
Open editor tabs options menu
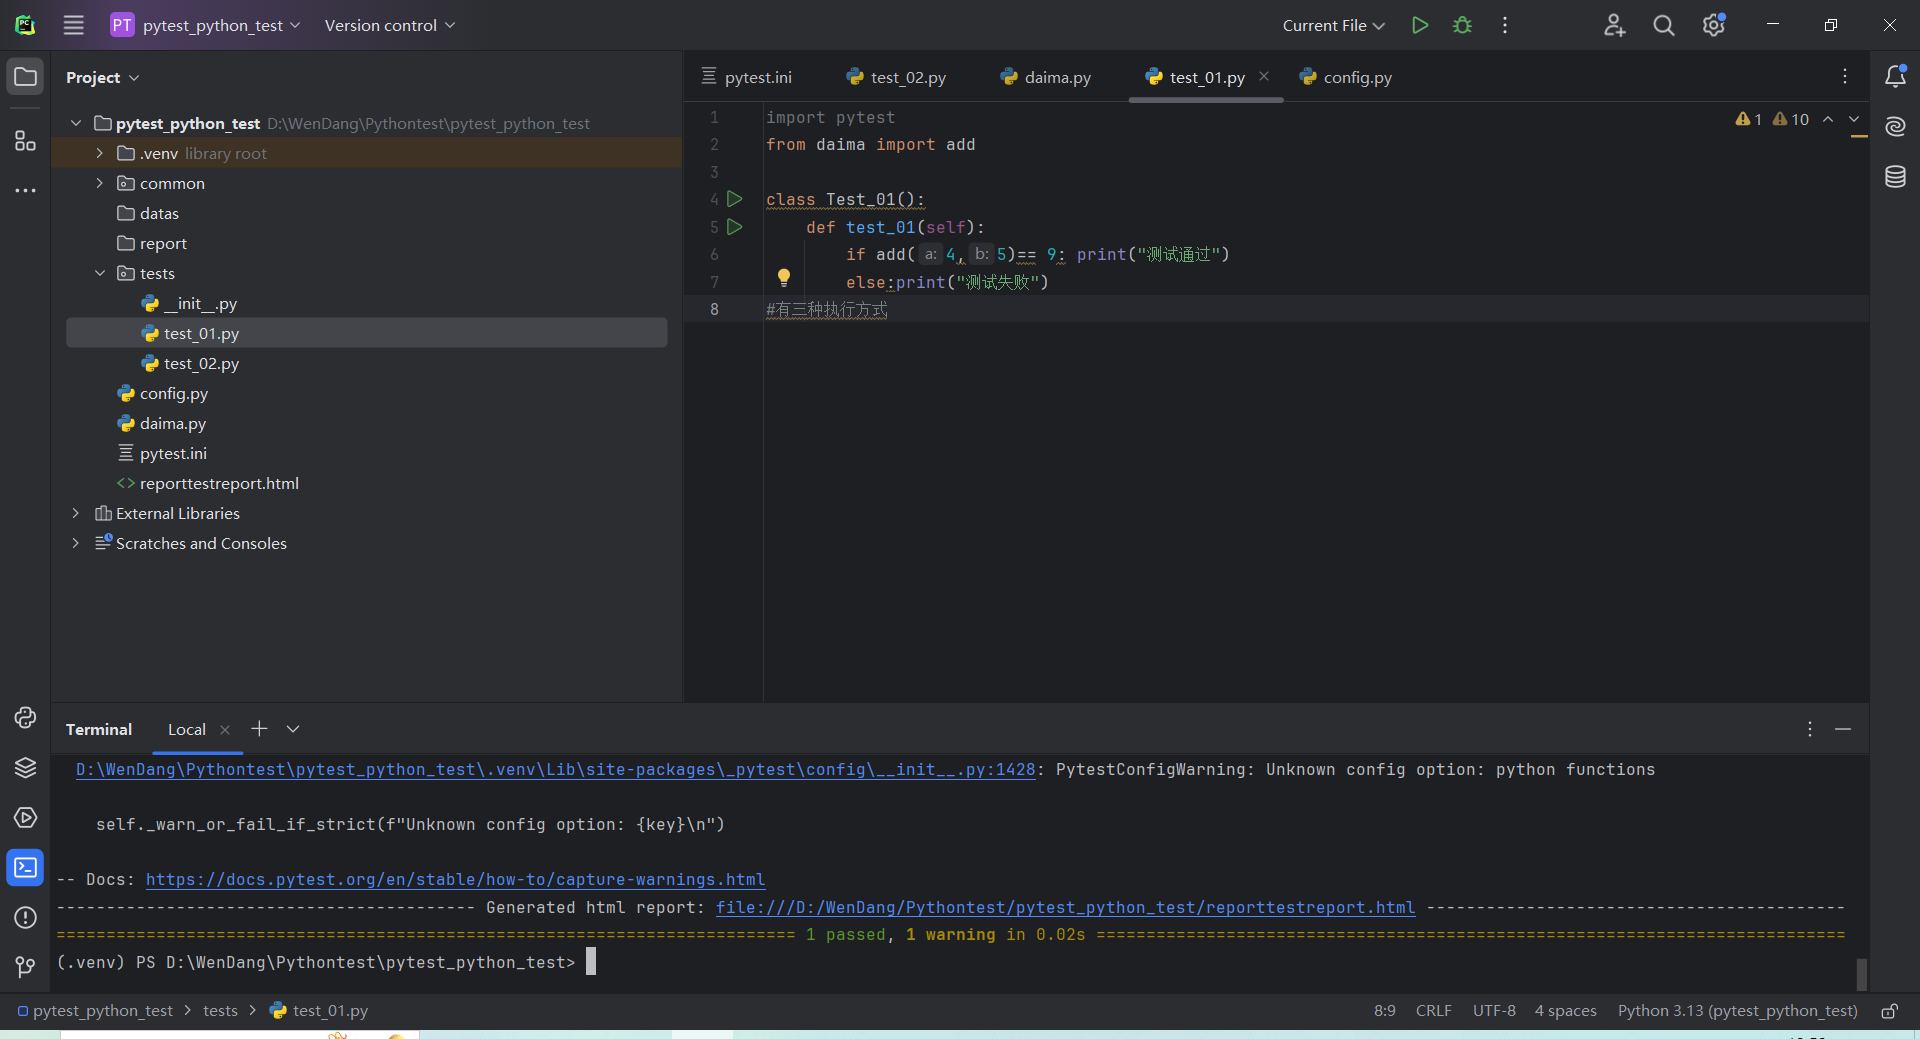coord(1845,76)
